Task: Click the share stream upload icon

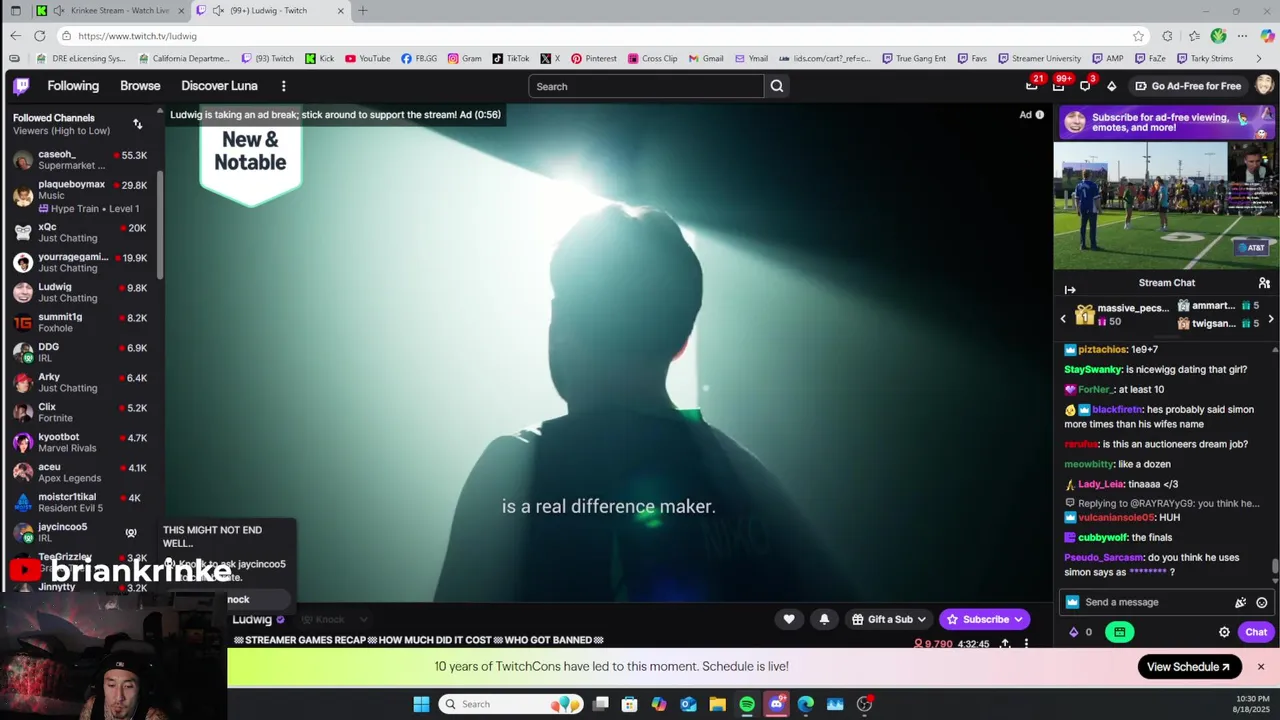Action: [x=1005, y=643]
